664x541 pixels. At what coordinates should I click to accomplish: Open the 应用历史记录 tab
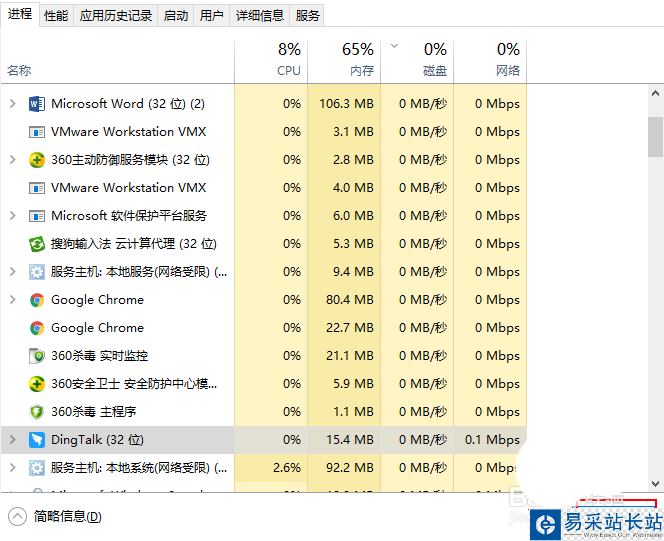coord(116,16)
